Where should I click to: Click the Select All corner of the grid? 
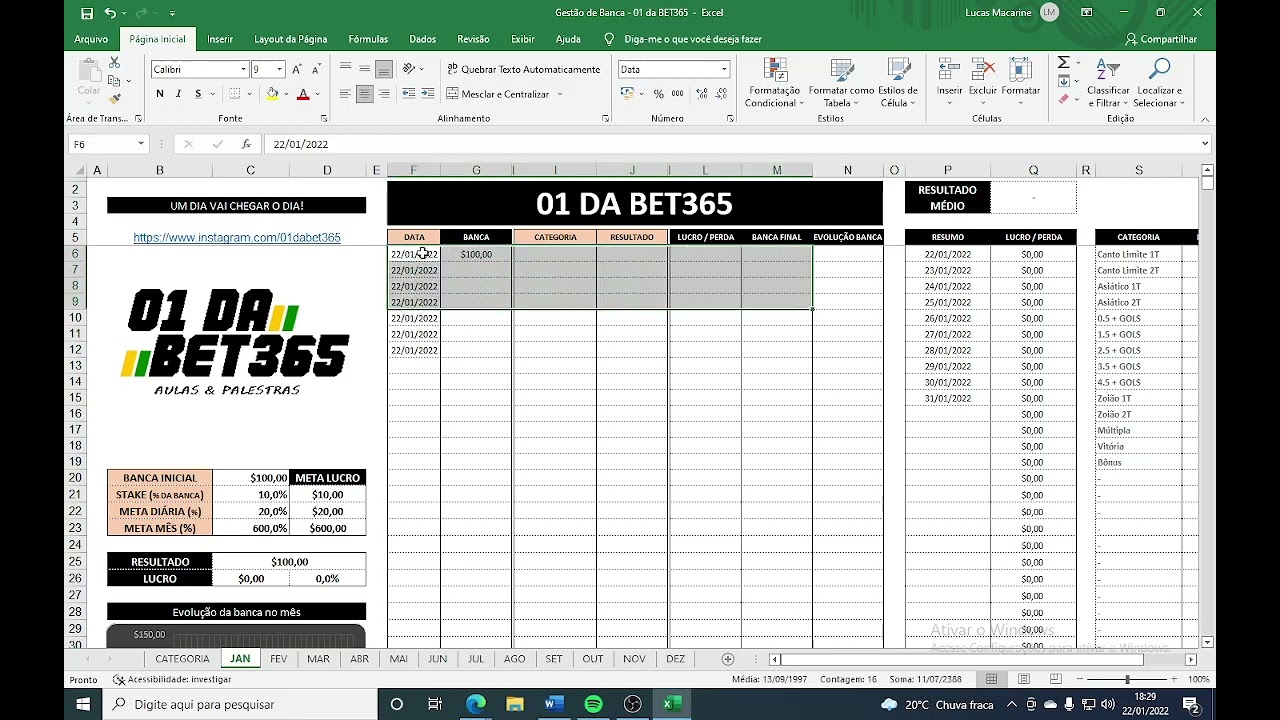[78, 170]
